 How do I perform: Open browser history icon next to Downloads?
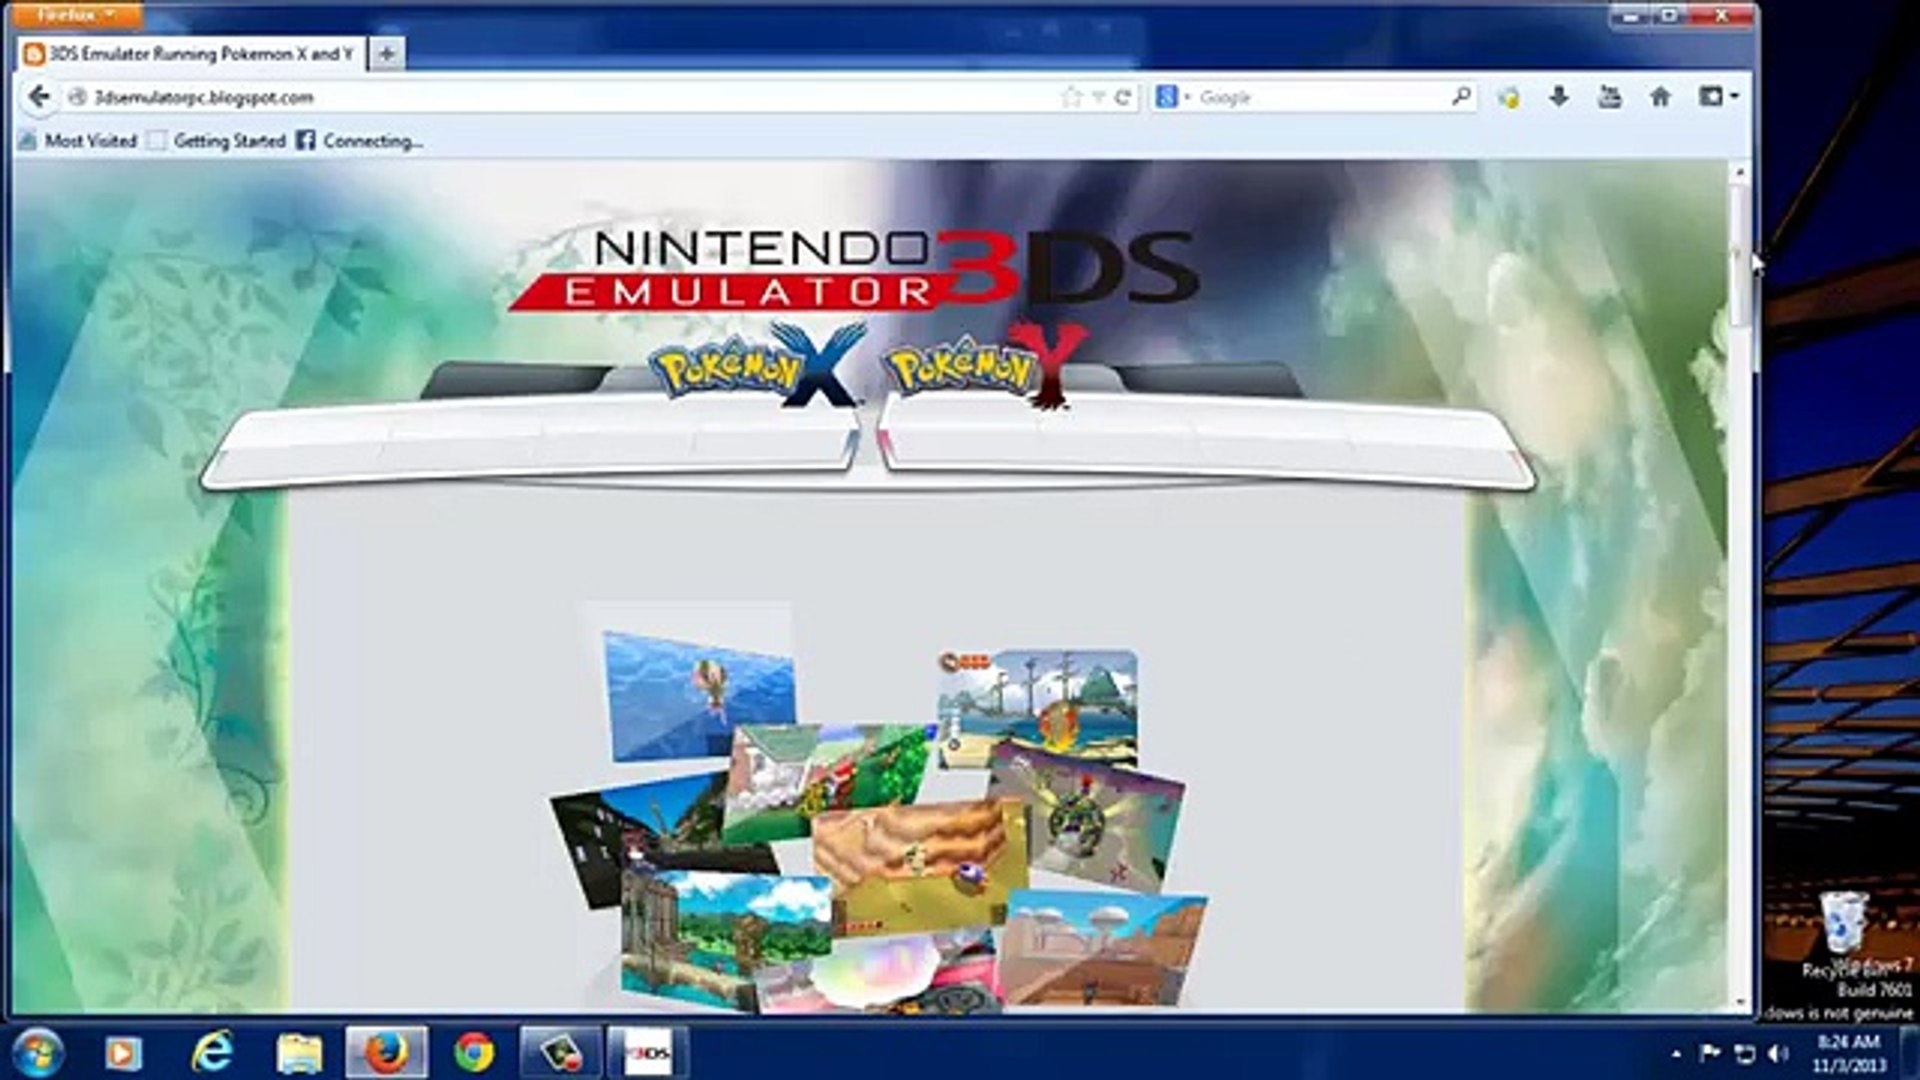click(1611, 96)
